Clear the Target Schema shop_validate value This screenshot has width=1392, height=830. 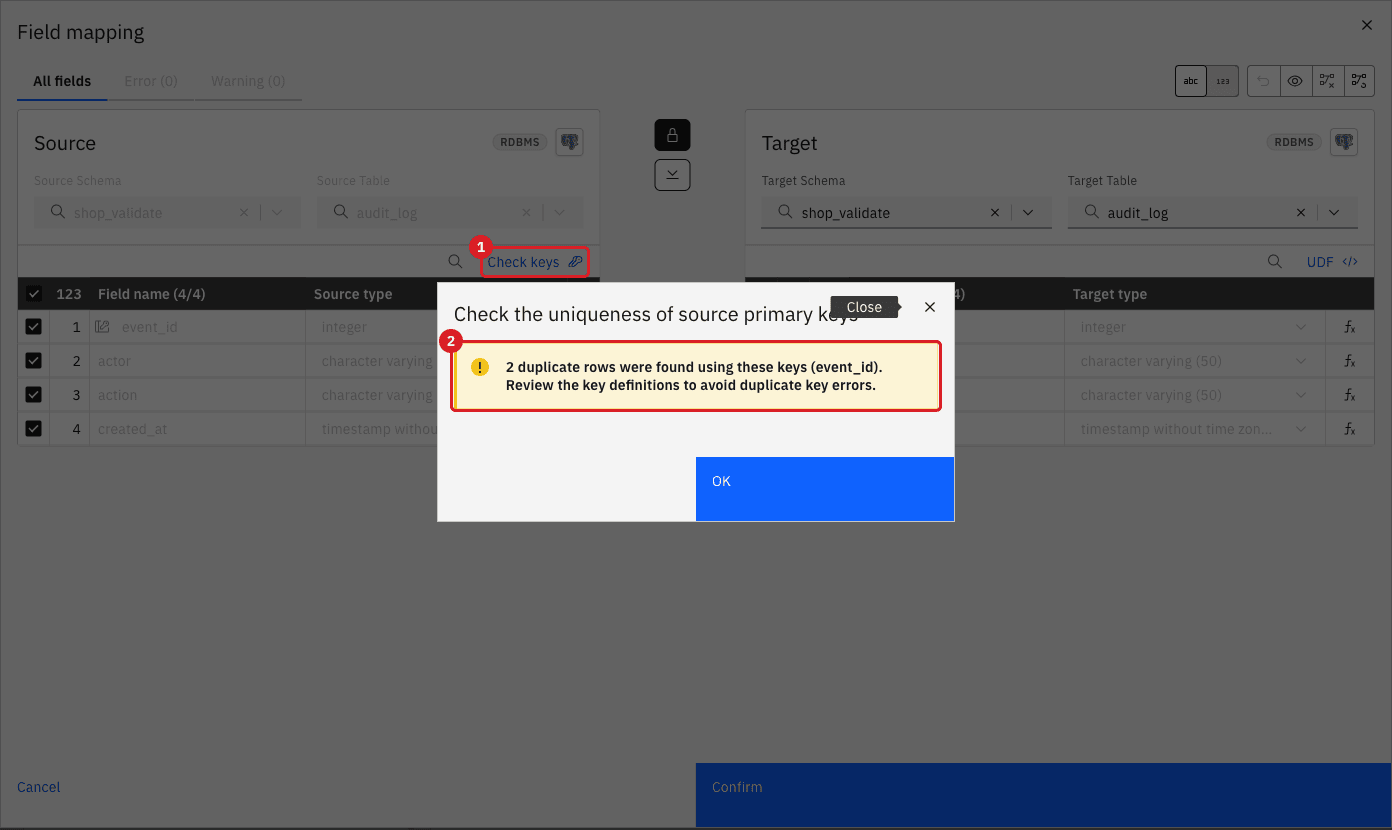click(x=995, y=213)
